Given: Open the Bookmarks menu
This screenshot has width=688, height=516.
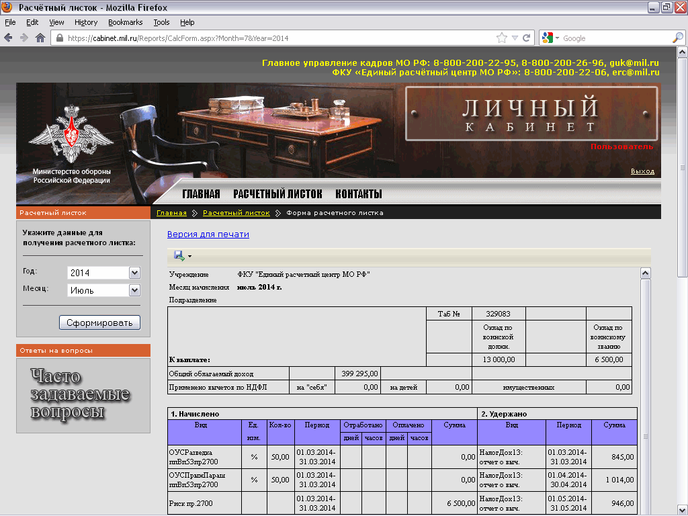Looking at the screenshot, I should tap(125, 22).
